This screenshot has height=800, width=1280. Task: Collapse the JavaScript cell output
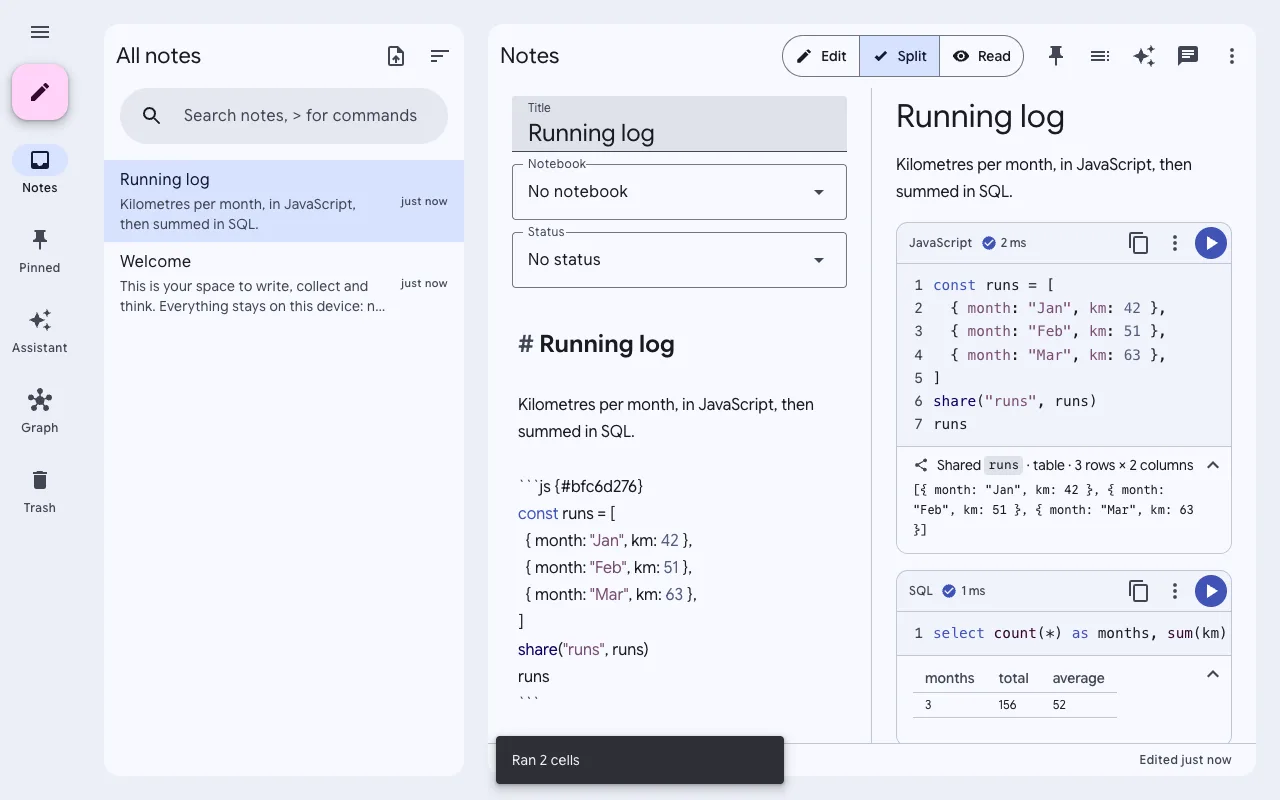(1213, 465)
